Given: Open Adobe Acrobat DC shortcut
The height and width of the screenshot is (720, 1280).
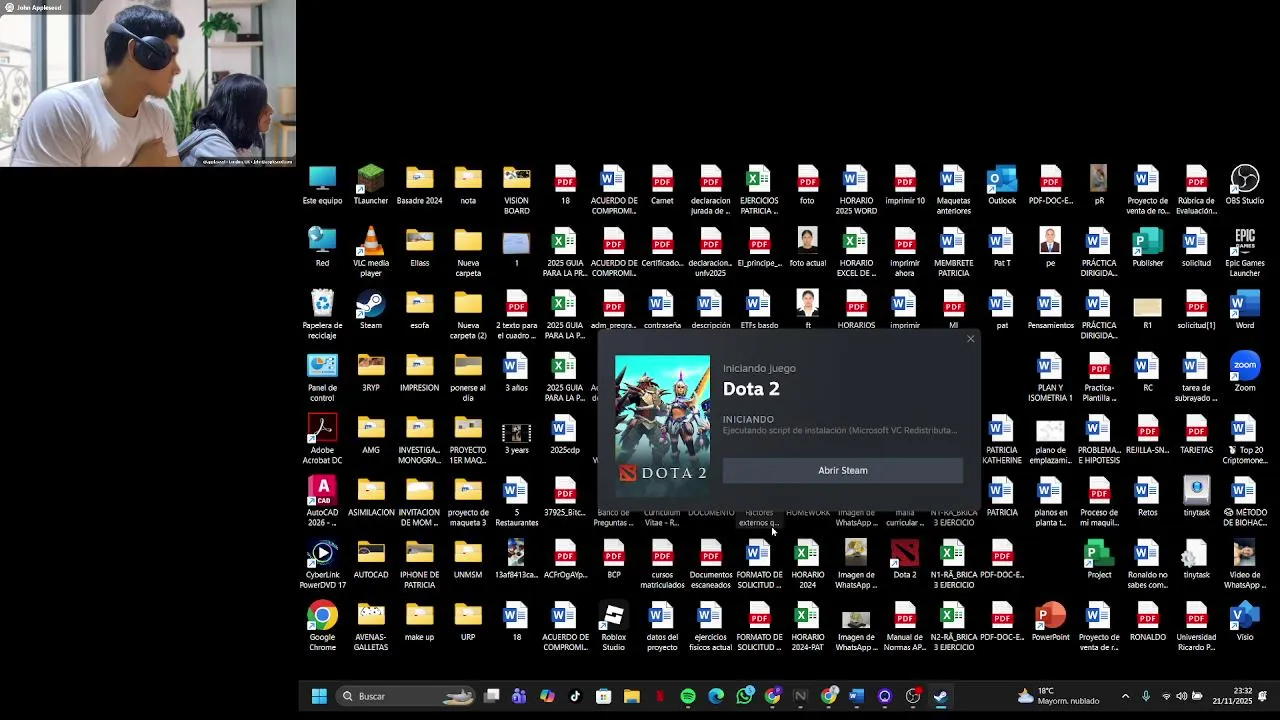Looking at the screenshot, I should tap(322, 439).
